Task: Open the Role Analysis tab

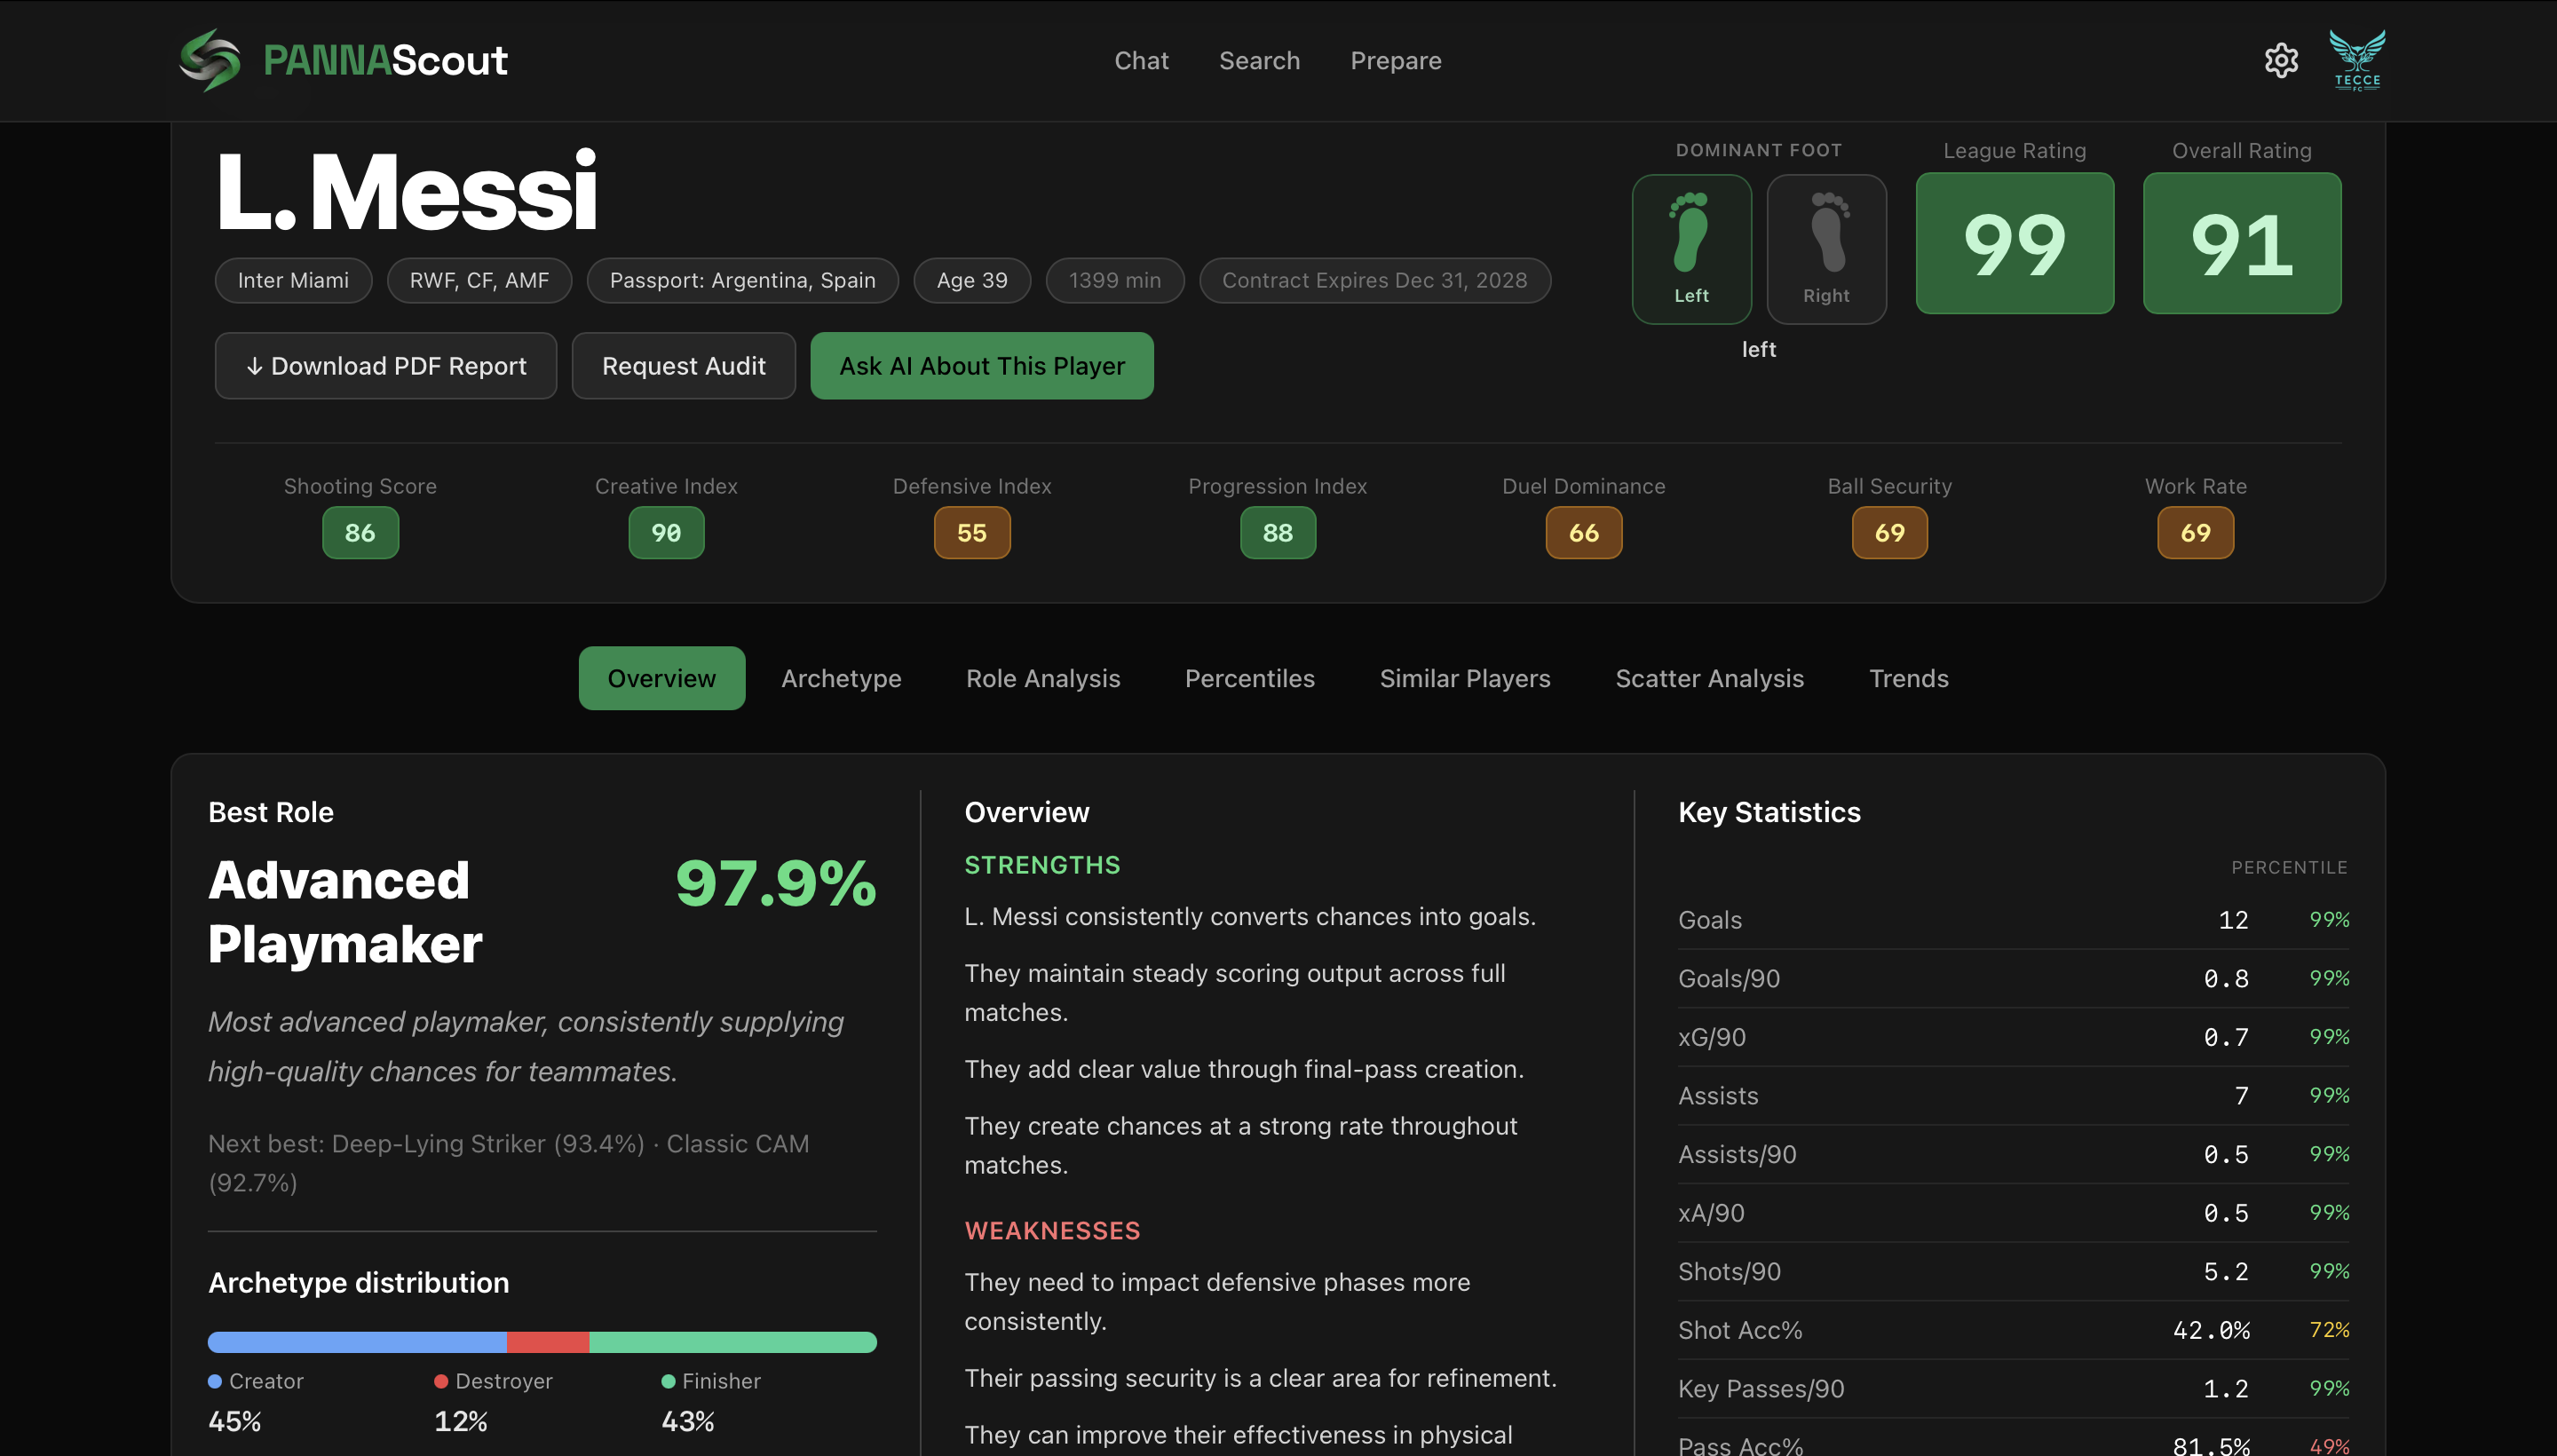Action: 1042,678
